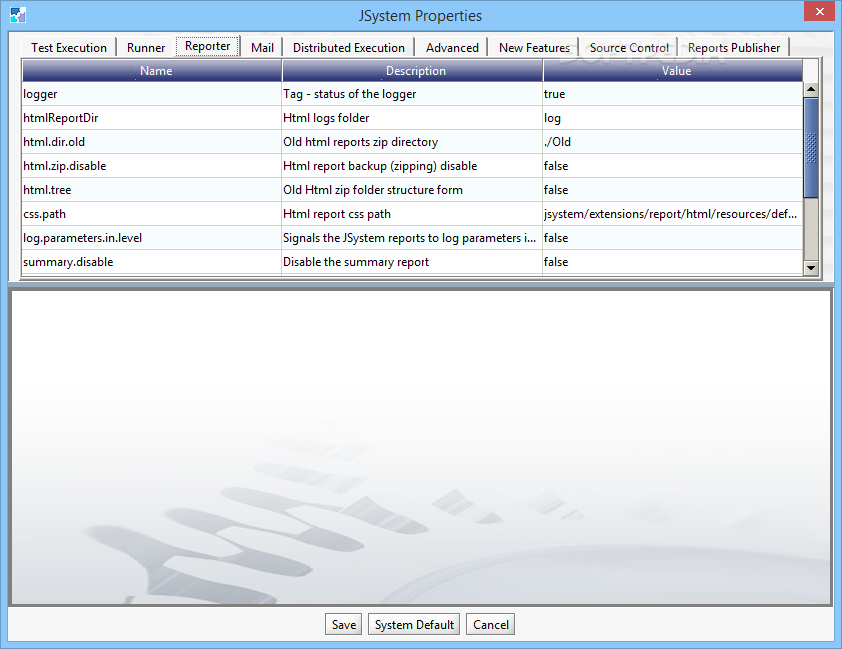Click 'Signals the JSystem reports to log parameters' description

click(x=412, y=238)
